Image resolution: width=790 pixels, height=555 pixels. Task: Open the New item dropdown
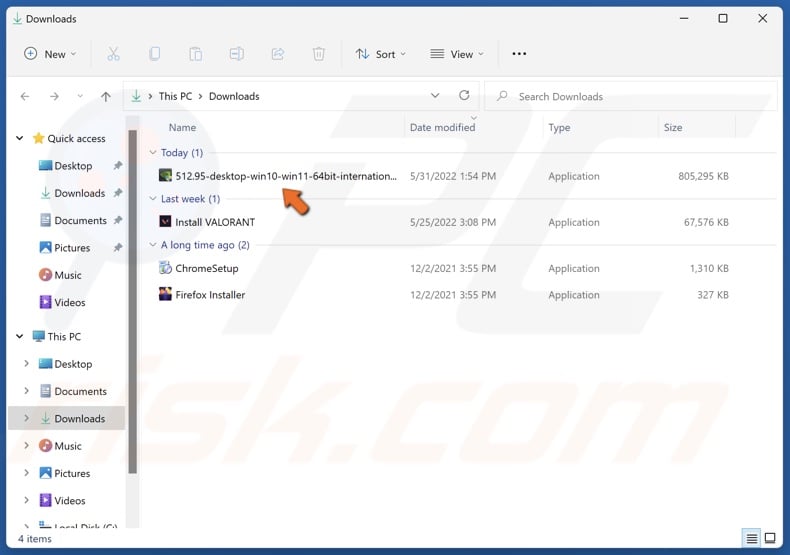(50, 54)
